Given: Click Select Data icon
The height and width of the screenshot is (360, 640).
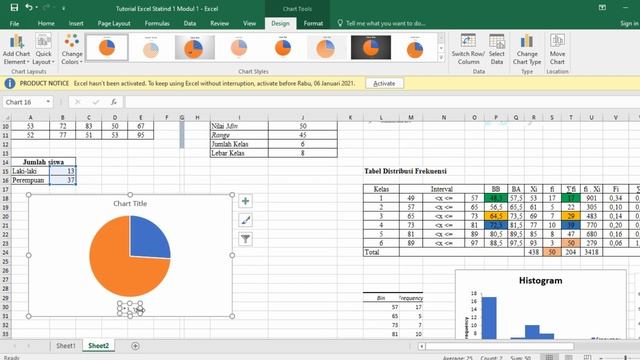Looking at the screenshot, I should [x=497, y=49].
